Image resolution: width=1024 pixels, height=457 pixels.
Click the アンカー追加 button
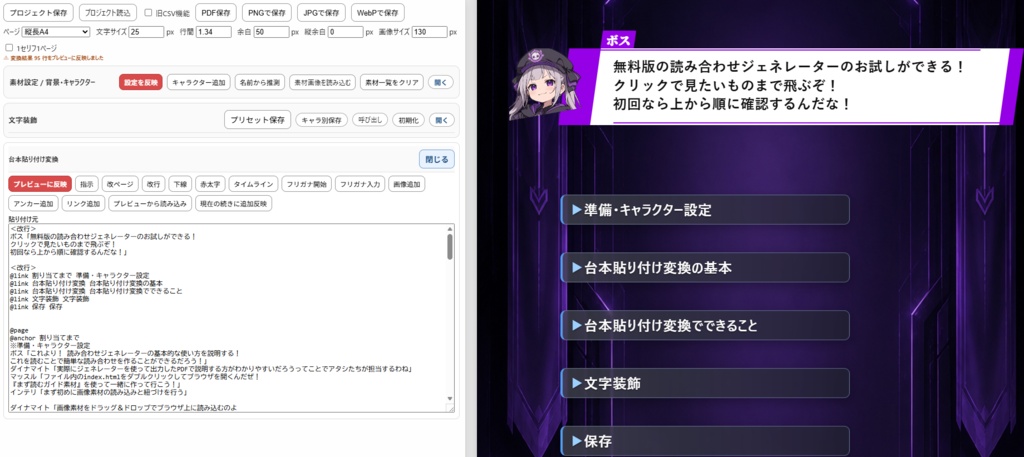[33, 204]
